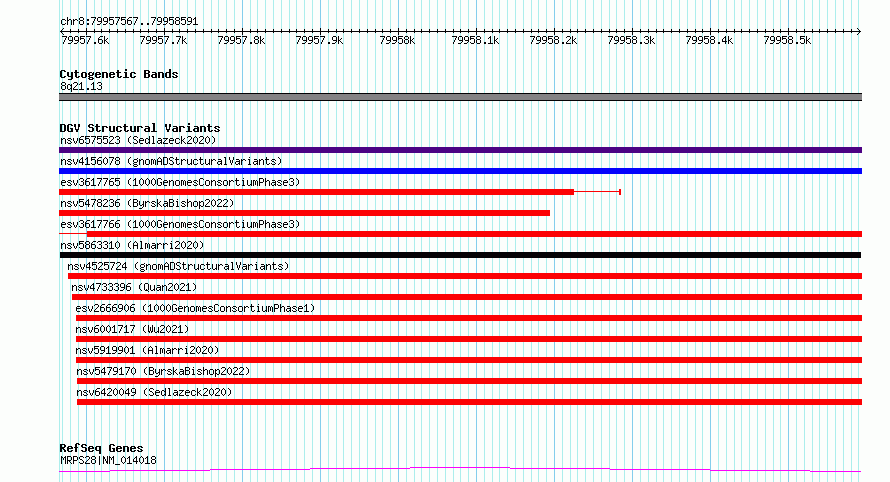
Task: Open variant nsv5919901 (Almarri2020) label
Action: 147,350
